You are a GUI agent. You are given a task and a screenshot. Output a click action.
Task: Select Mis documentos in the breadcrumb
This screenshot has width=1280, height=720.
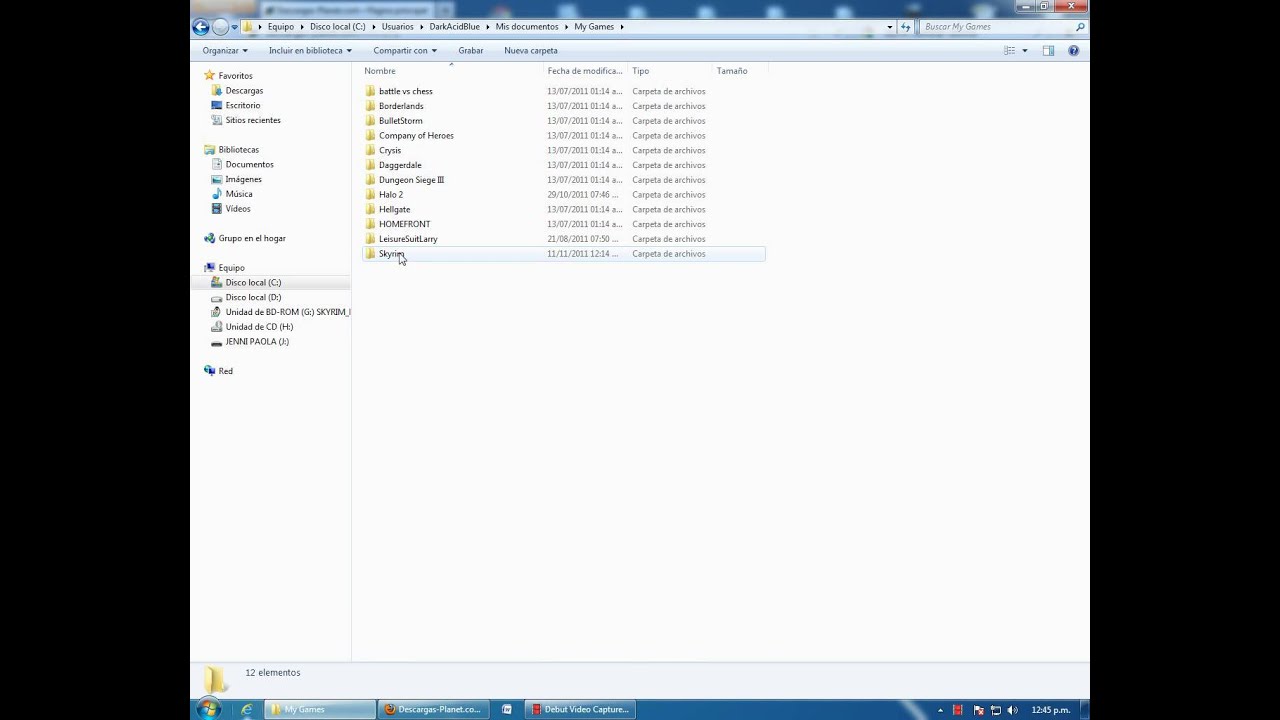click(527, 27)
